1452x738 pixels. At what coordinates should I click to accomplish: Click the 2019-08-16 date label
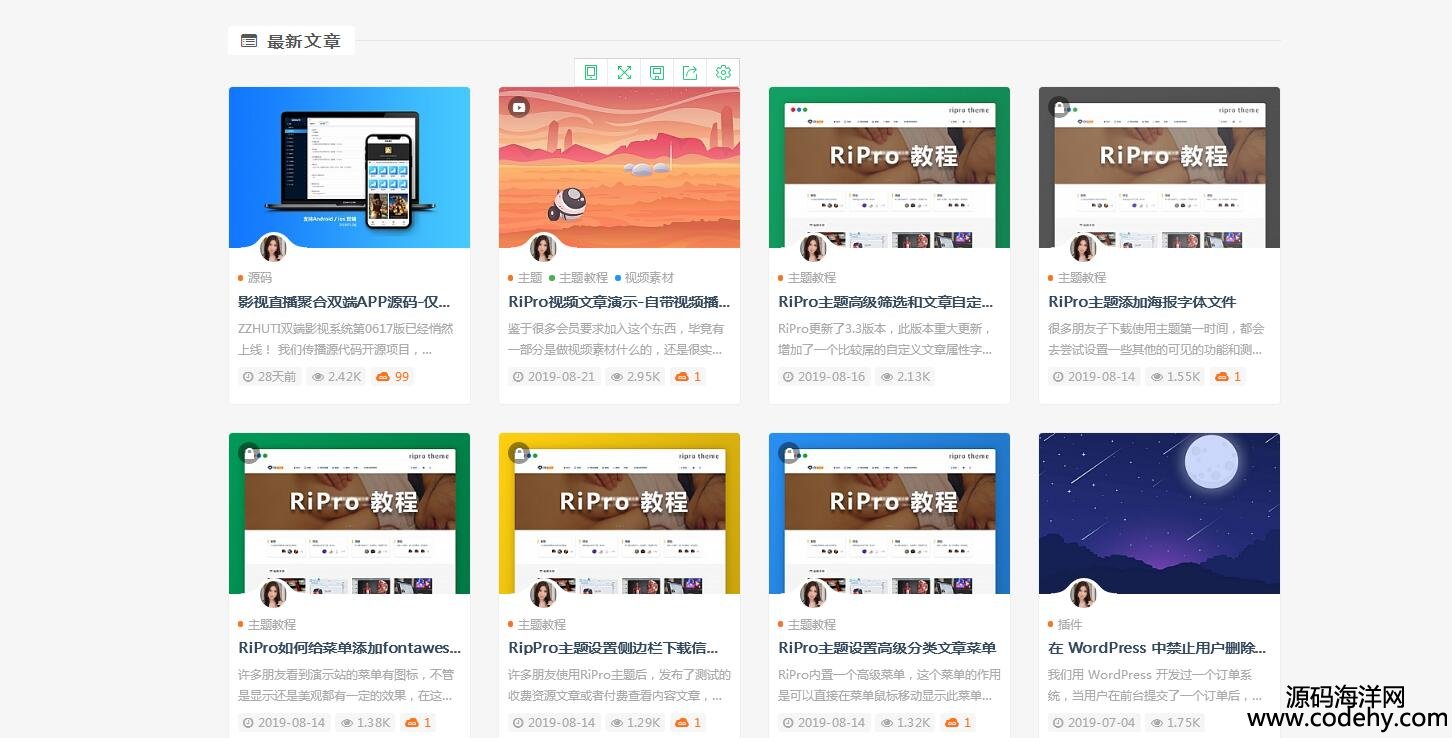tap(824, 377)
